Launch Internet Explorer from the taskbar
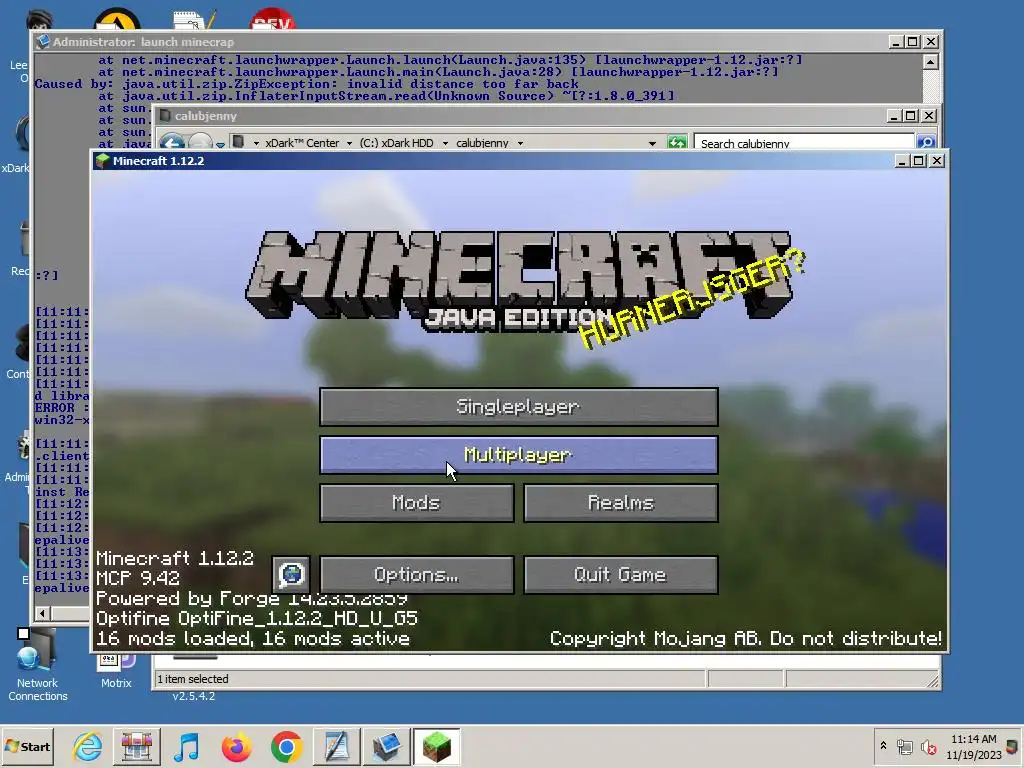Screen dimensions: 1024x768 coord(87,746)
